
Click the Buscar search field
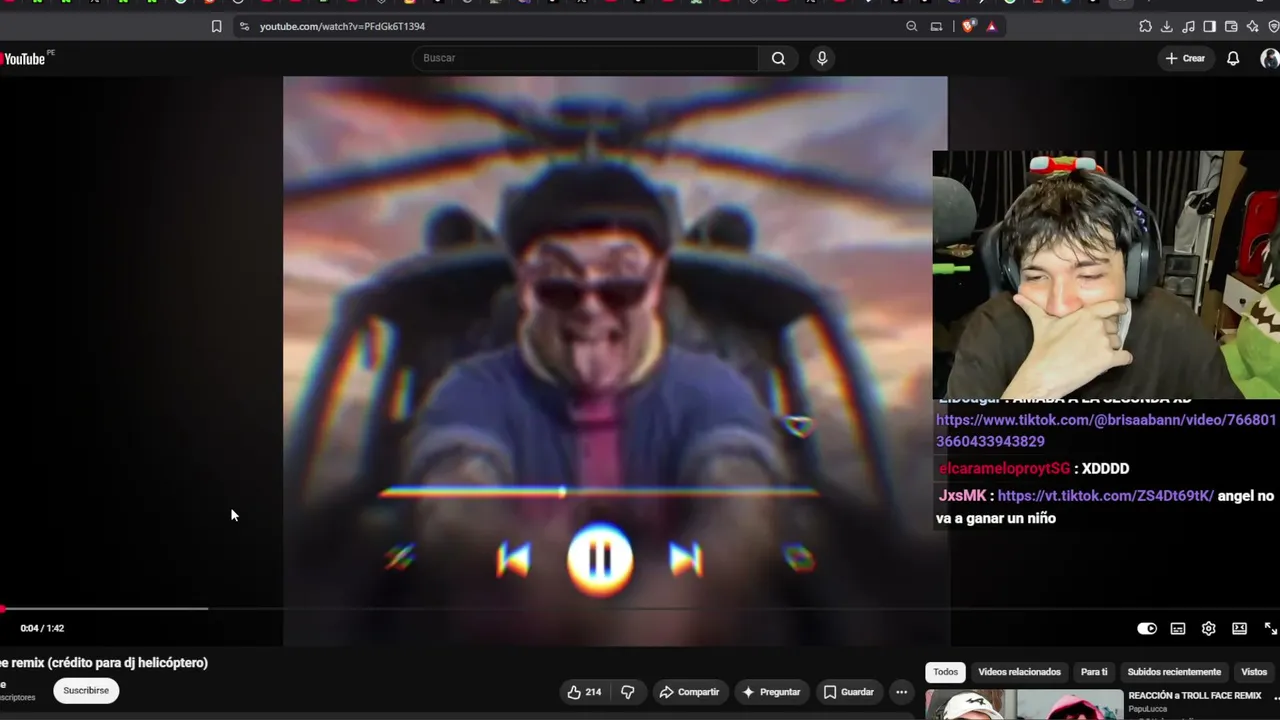tap(585, 58)
